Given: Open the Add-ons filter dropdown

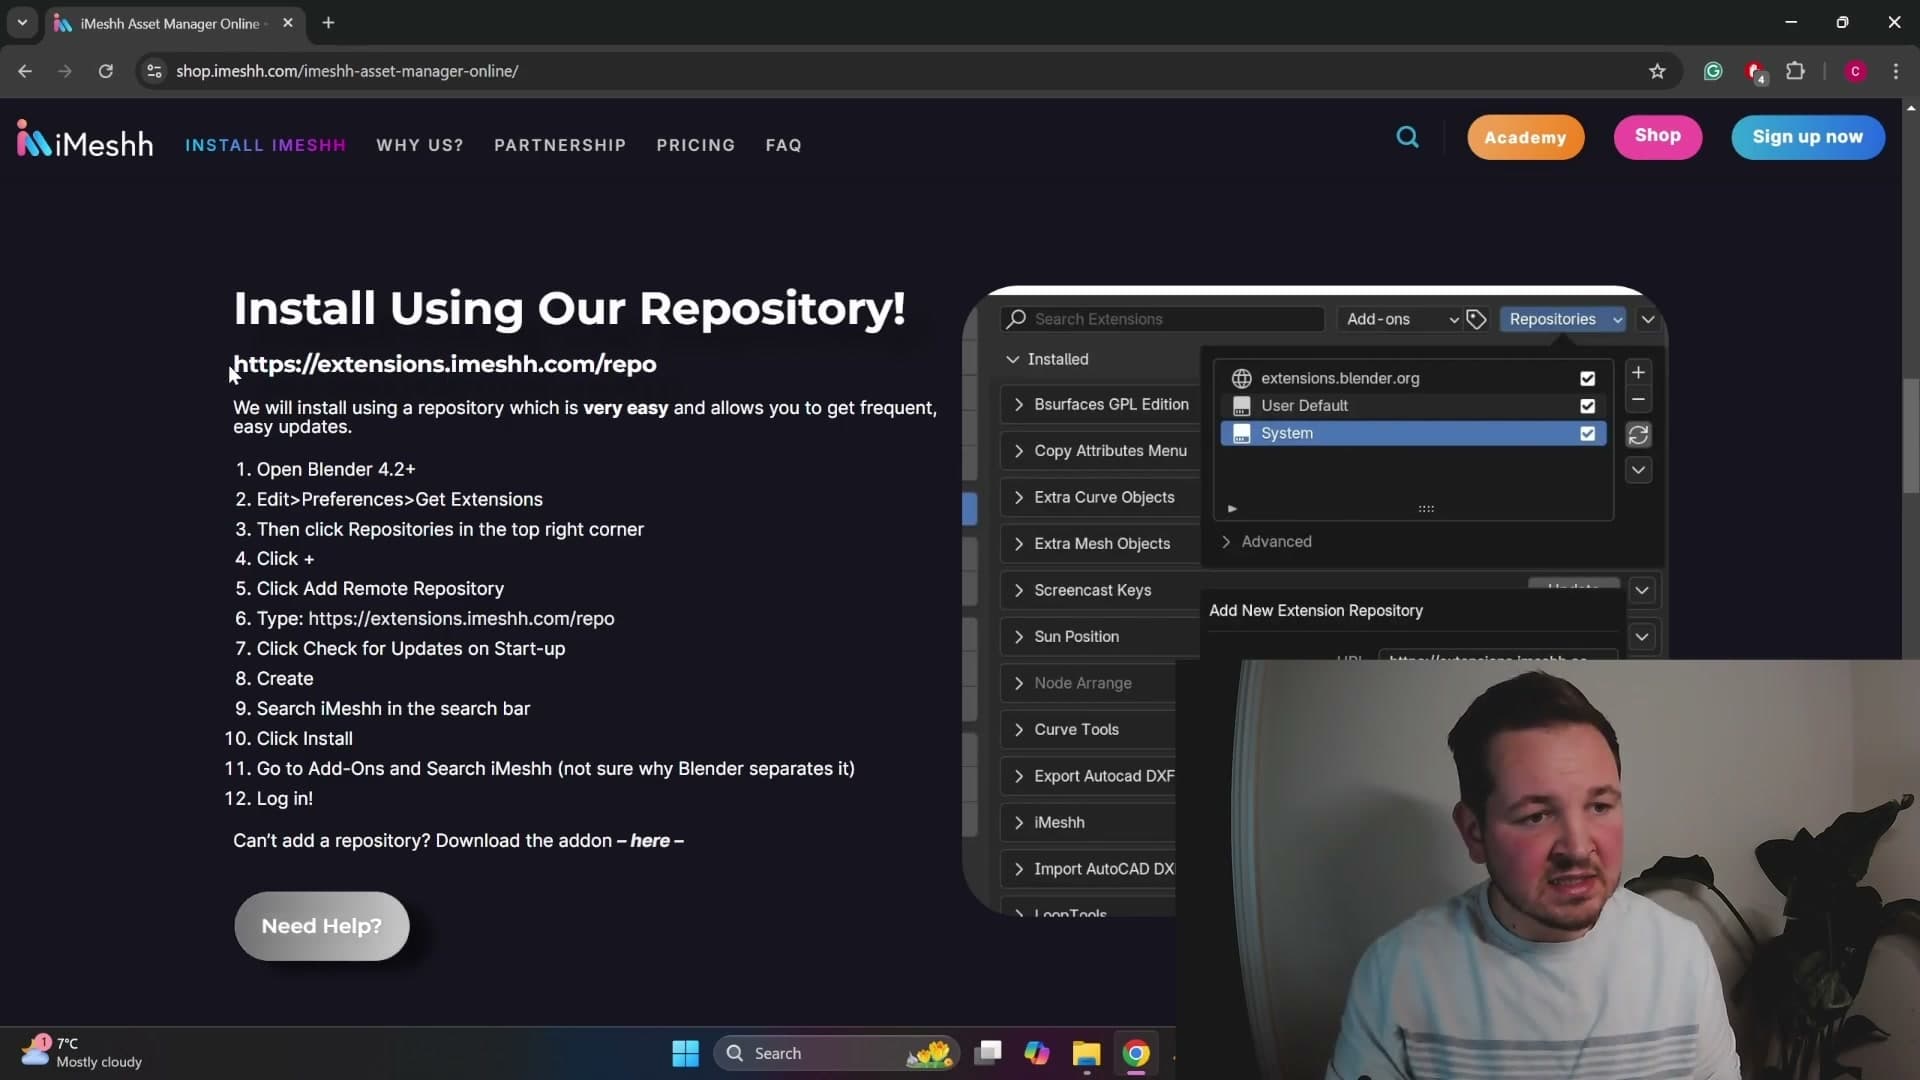Looking at the screenshot, I should click(x=1401, y=319).
